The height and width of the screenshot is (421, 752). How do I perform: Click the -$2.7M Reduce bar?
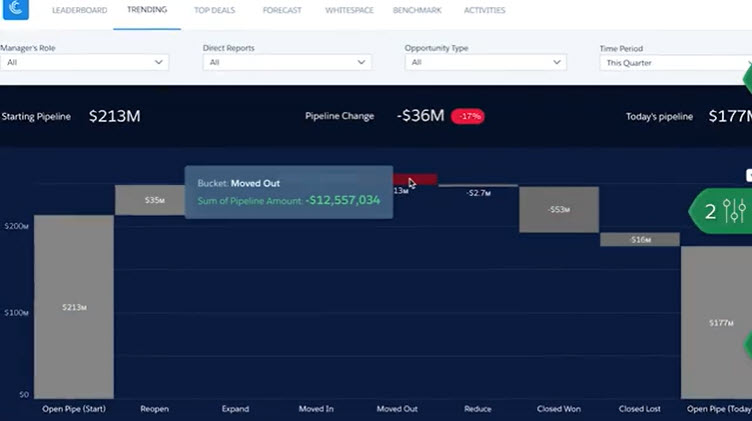(x=478, y=186)
